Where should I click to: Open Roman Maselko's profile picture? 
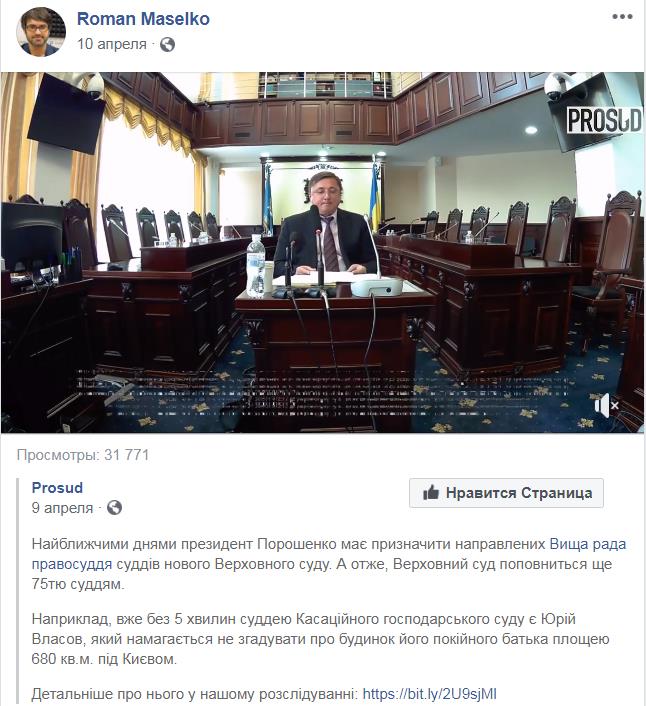tap(41, 32)
